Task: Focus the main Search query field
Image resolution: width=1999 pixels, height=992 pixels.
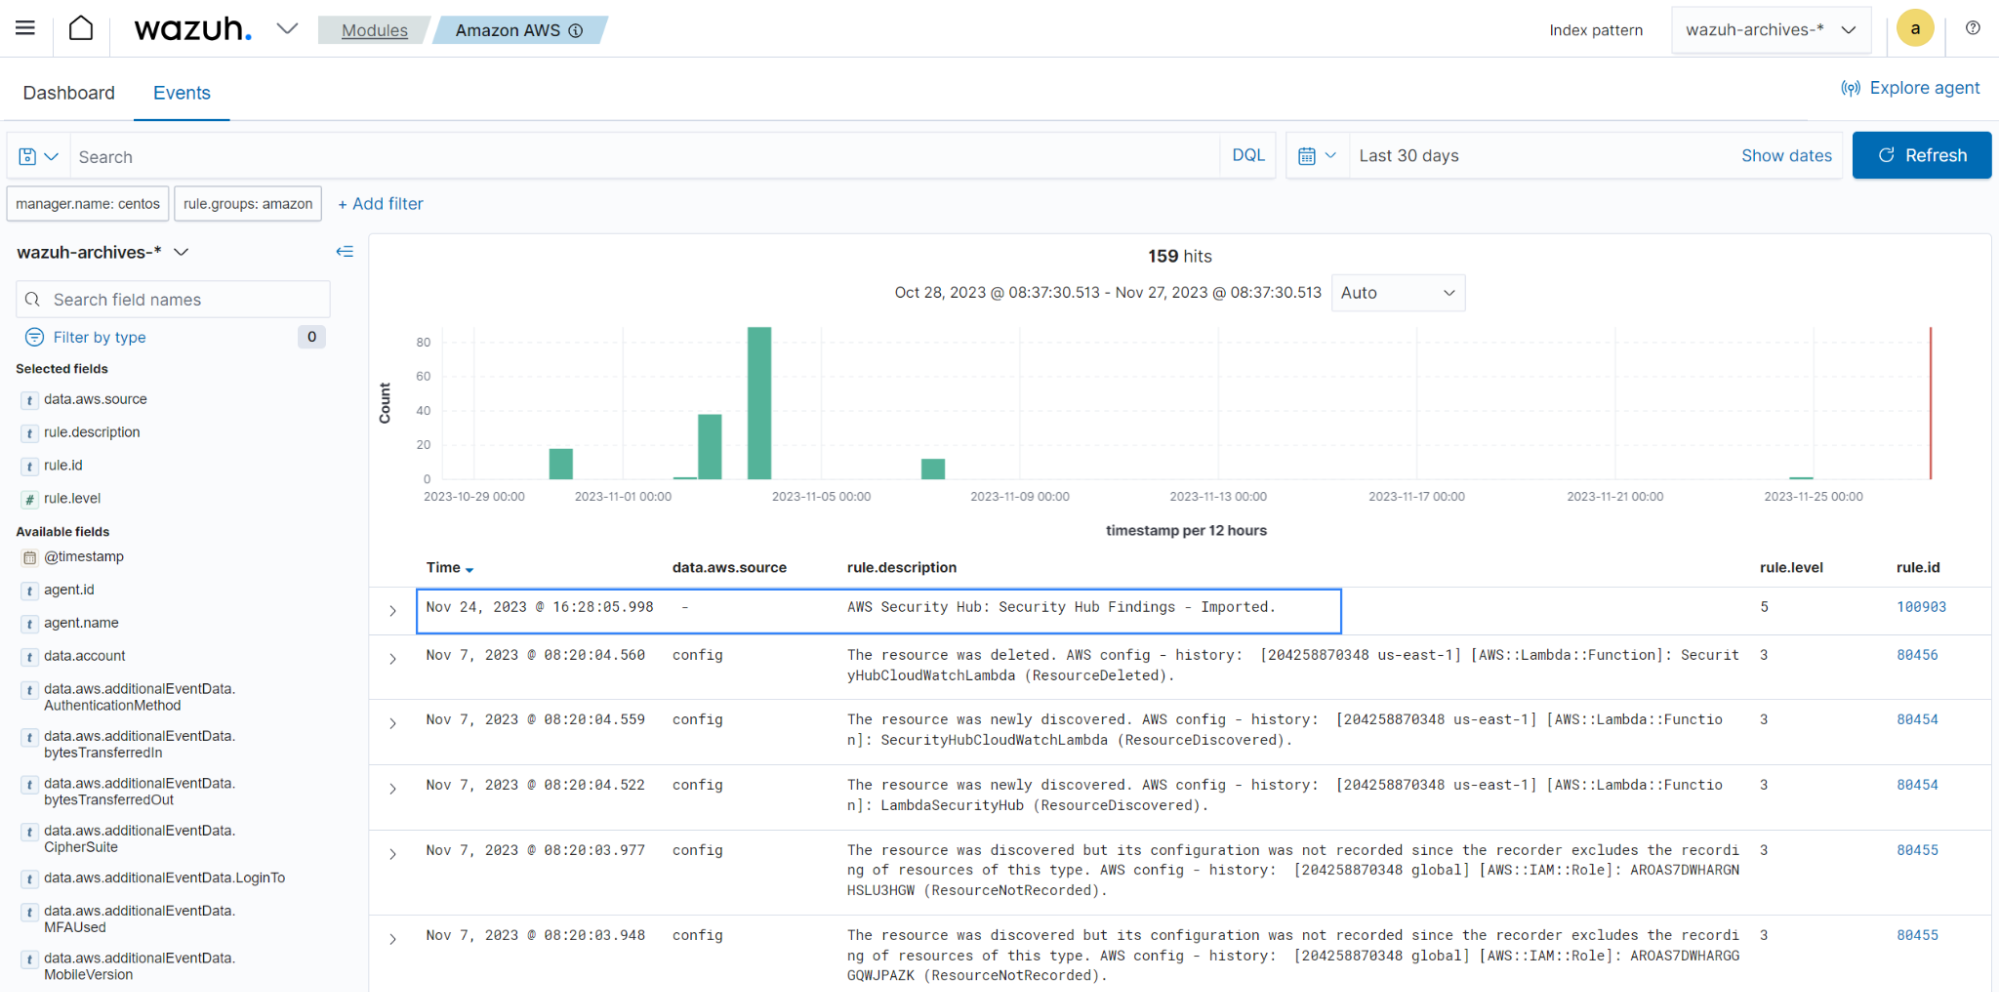Action: (x=645, y=157)
